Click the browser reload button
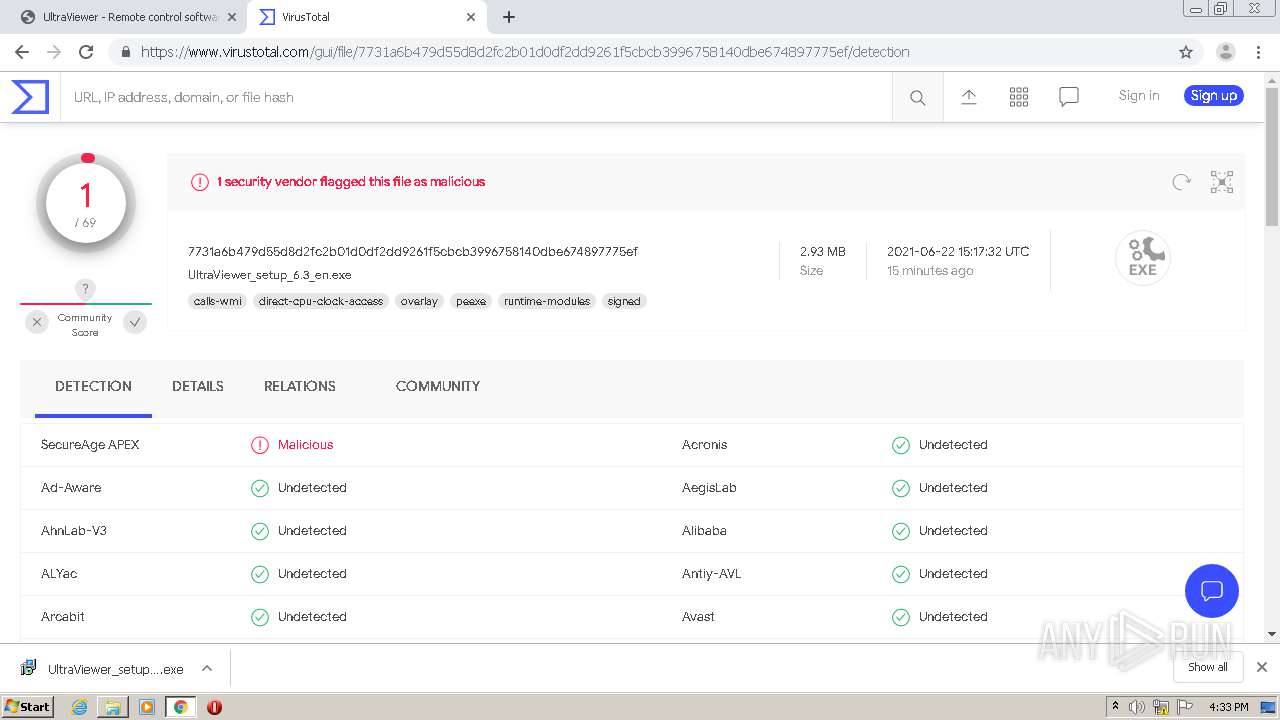 (x=86, y=52)
